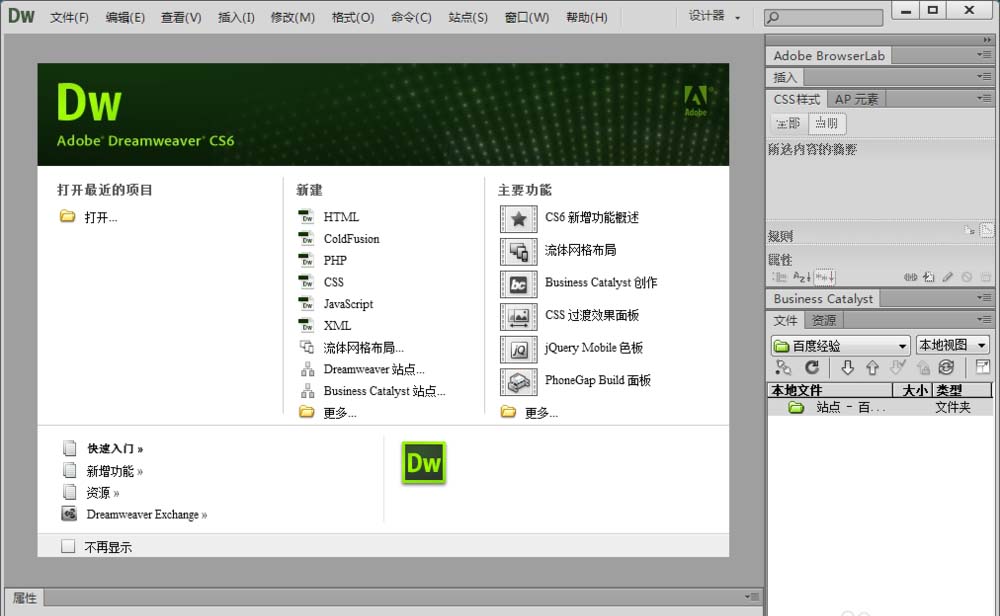Toggle 全部 mode in CSS样式 panel

tap(788, 123)
